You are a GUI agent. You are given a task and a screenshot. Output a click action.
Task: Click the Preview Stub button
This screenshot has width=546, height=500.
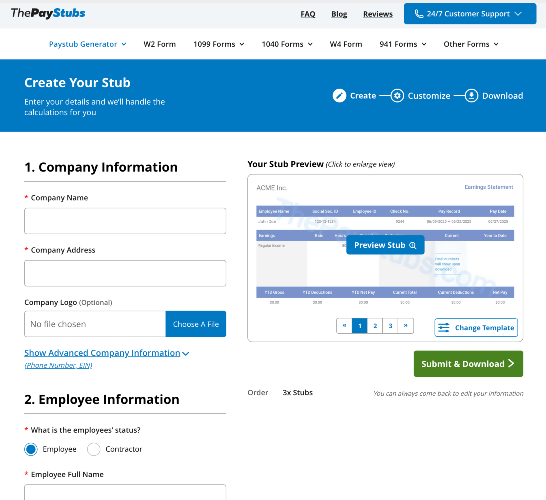[x=385, y=245]
